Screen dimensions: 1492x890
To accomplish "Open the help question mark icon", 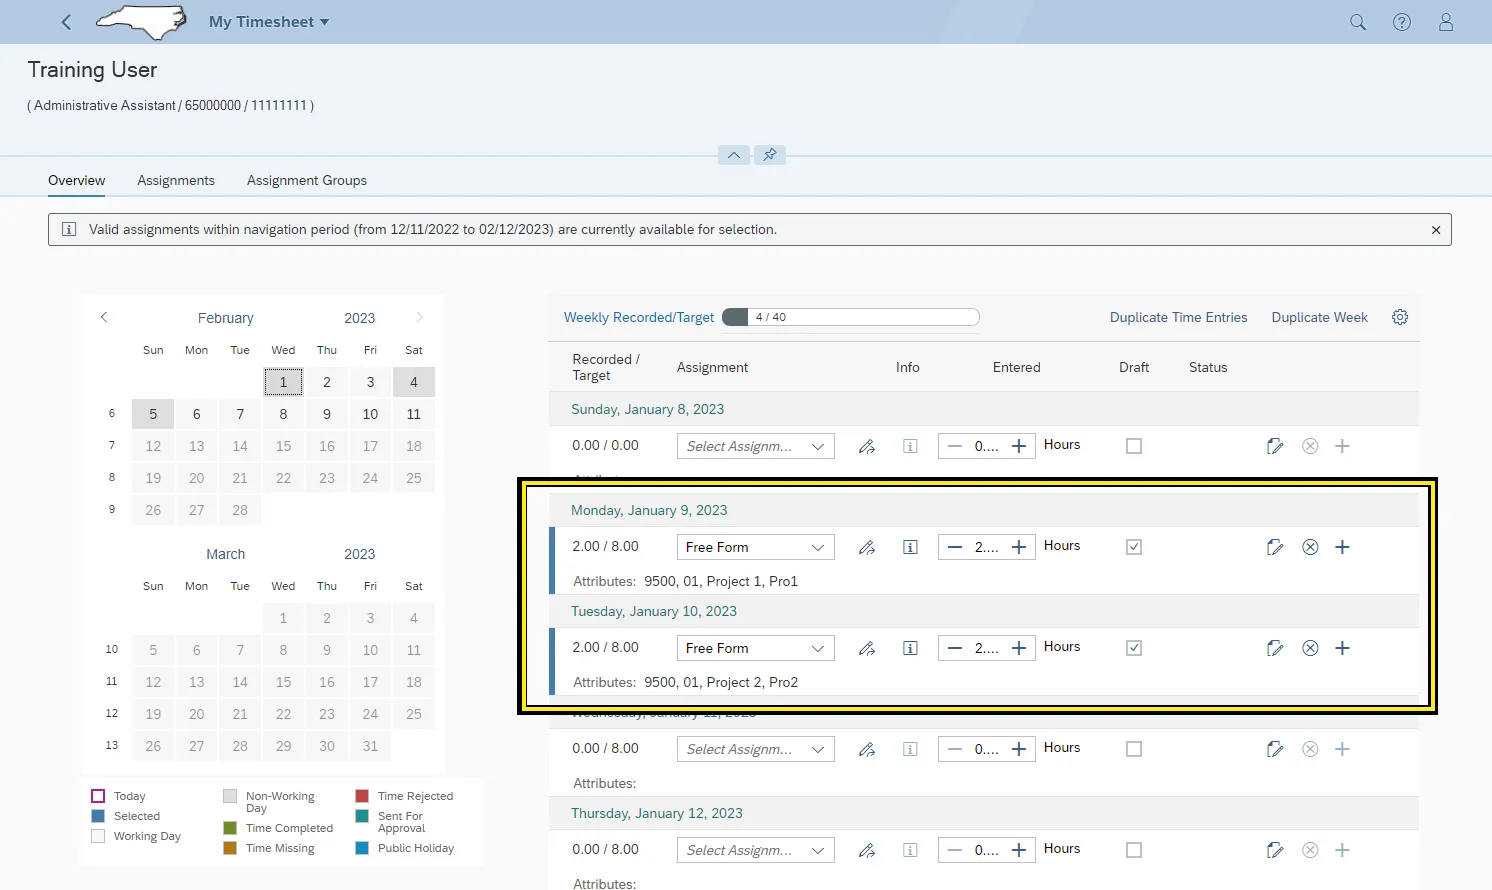I will point(1401,22).
